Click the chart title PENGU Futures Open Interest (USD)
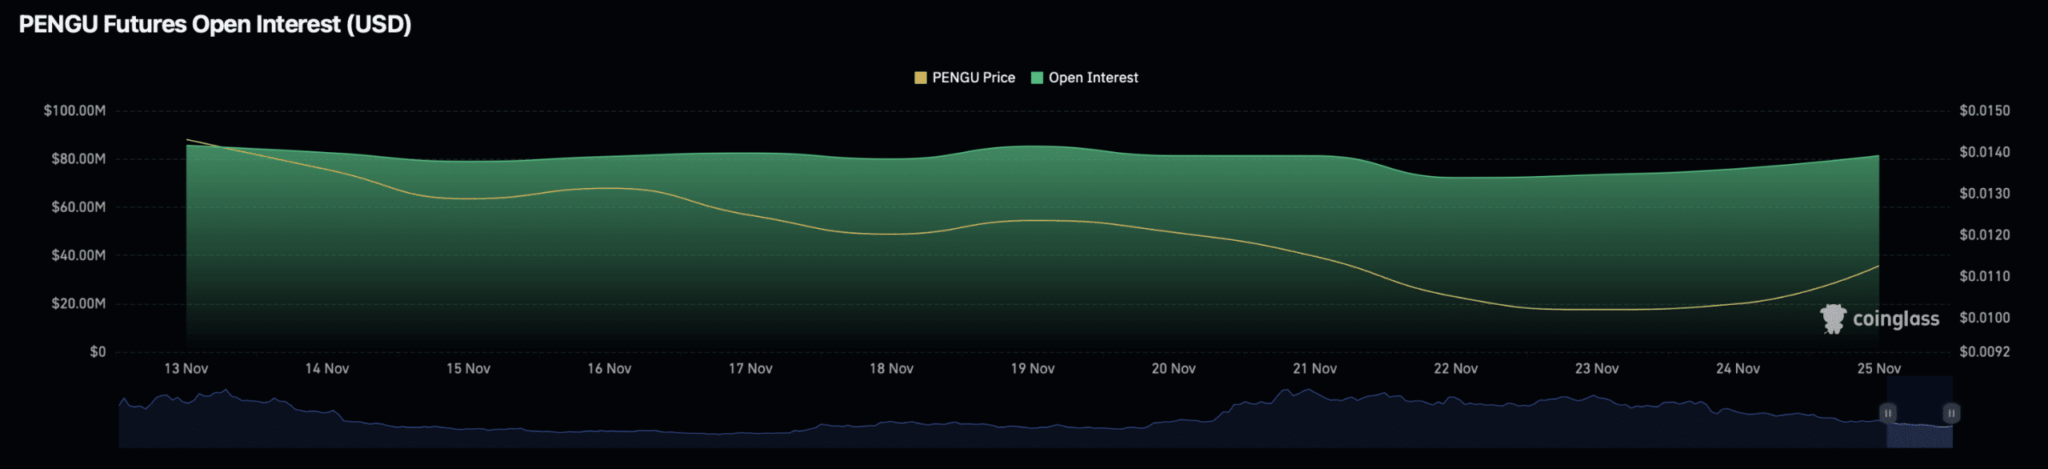2048x469 pixels. point(215,24)
